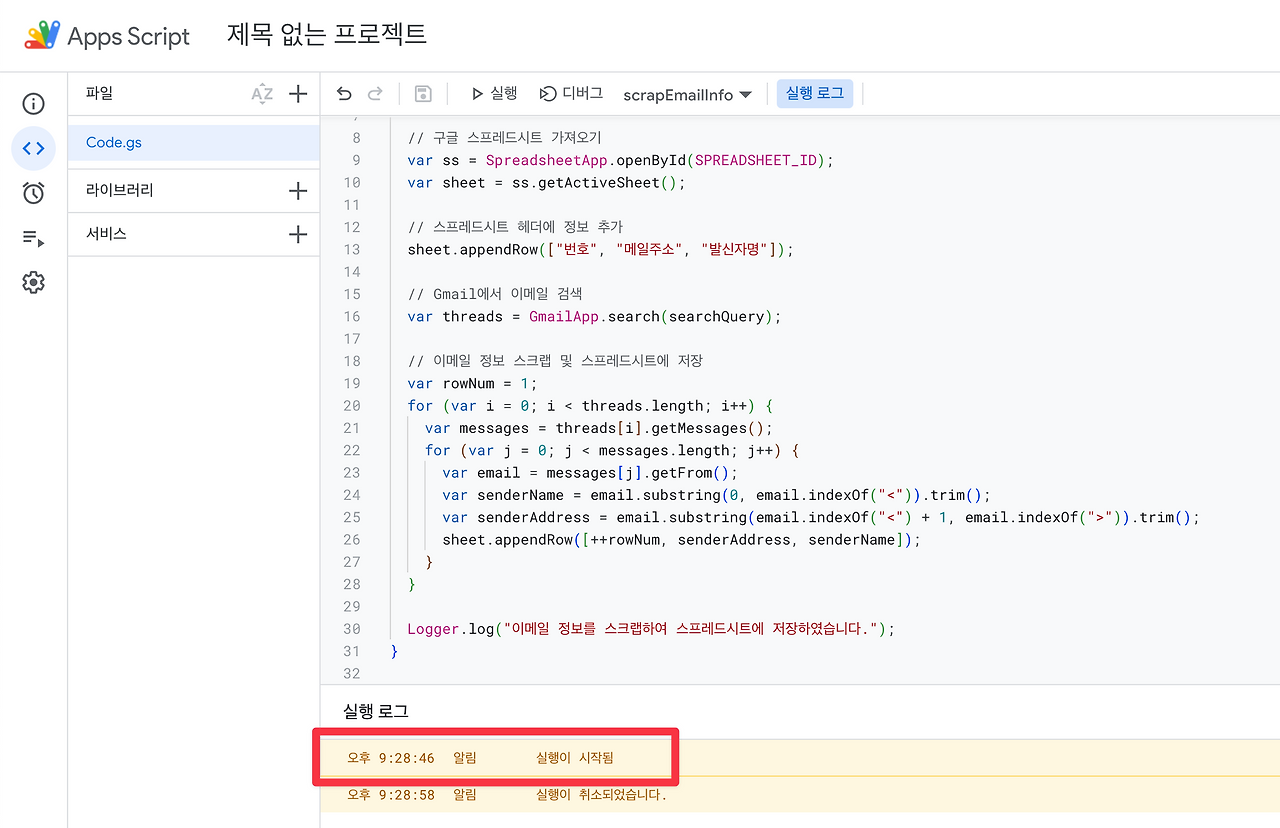Add a library with the plus button

tap(298, 190)
